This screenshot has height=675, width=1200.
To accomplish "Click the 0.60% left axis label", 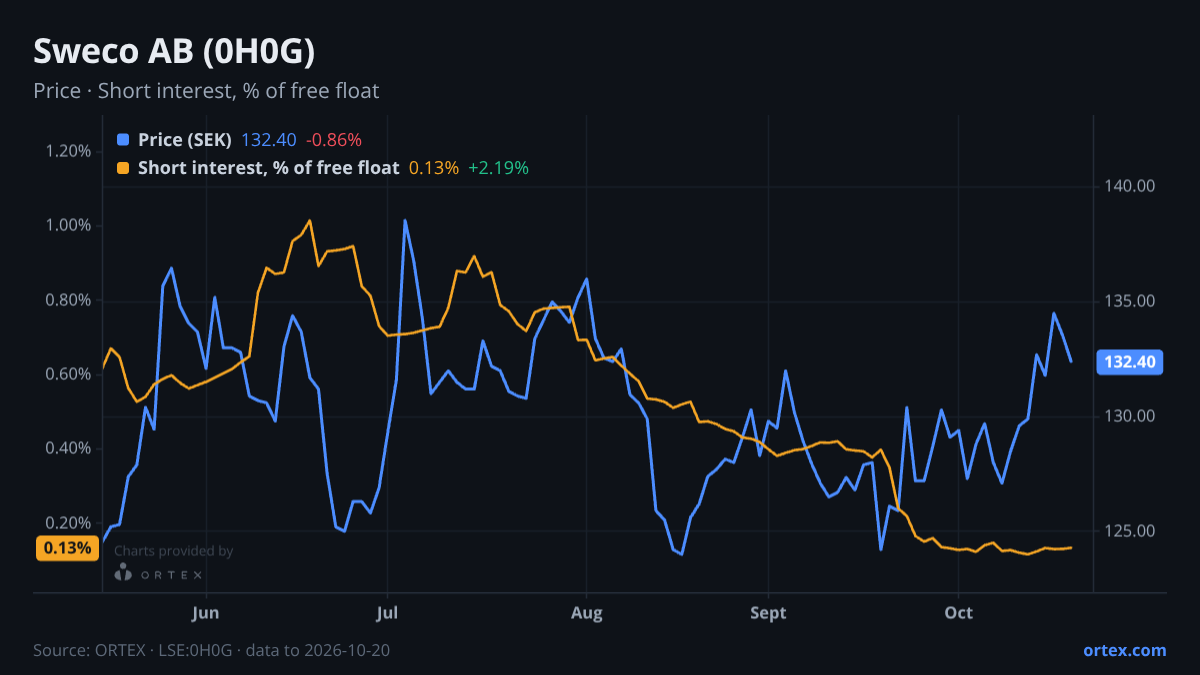I will (x=68, y=374).
